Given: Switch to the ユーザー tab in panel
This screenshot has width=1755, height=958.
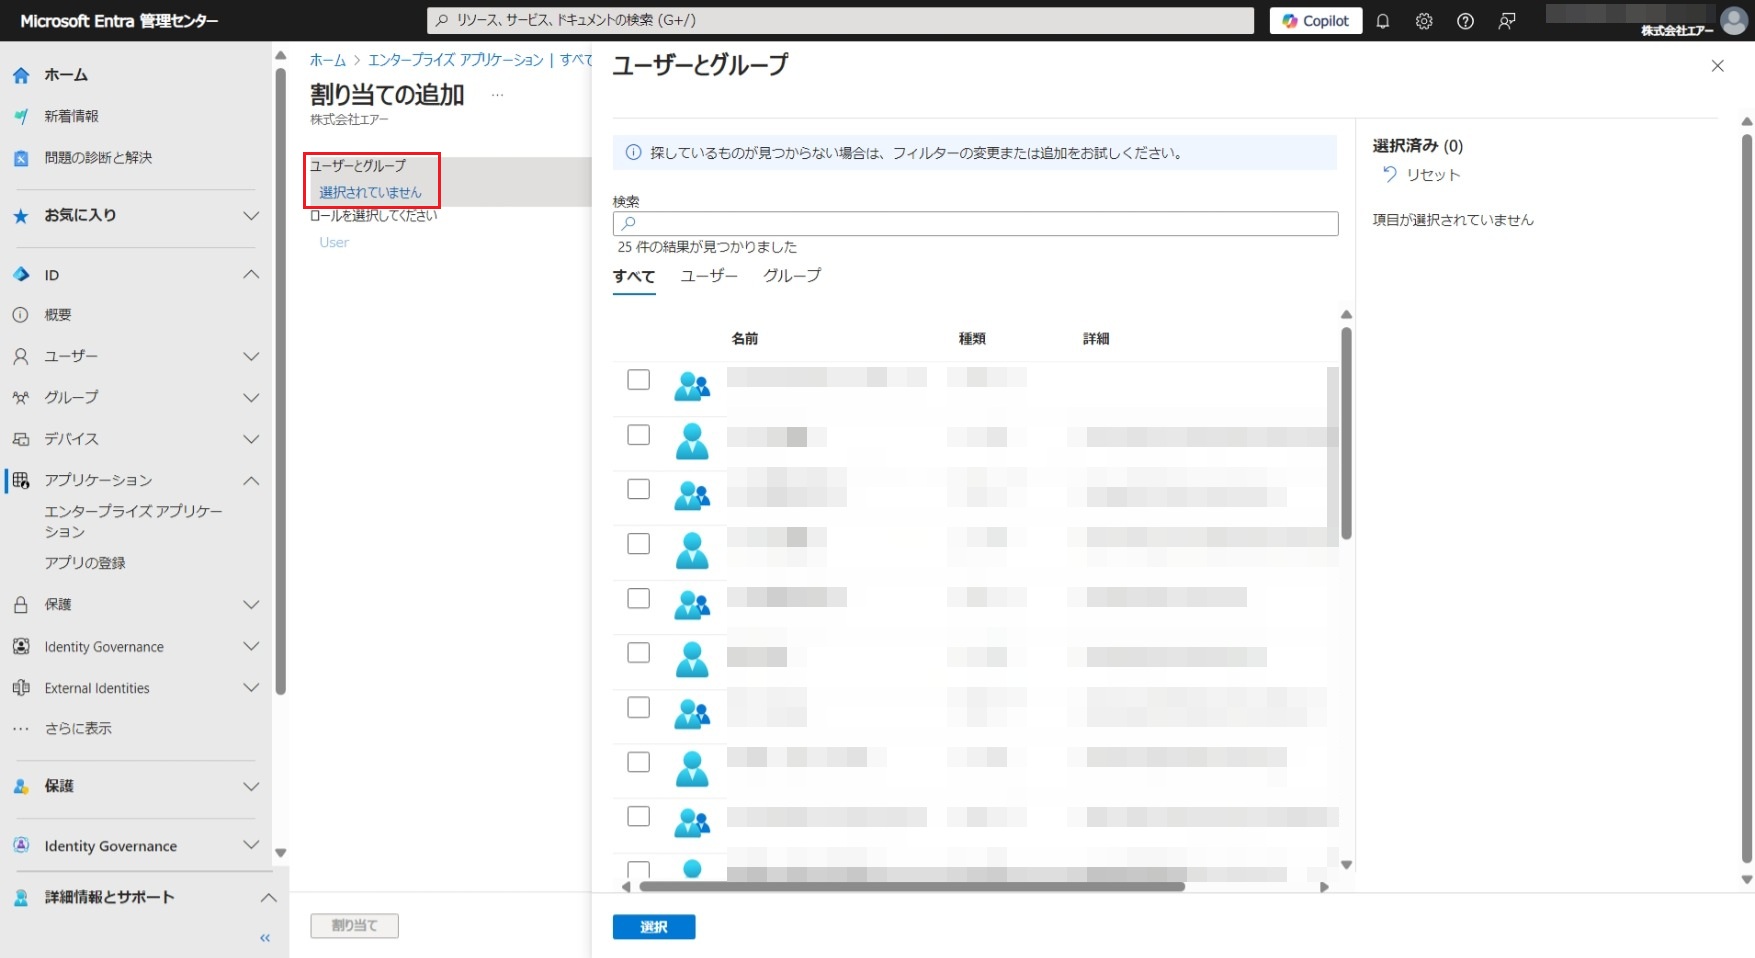Looking at the screenshot, I should [x=709, y=275].
